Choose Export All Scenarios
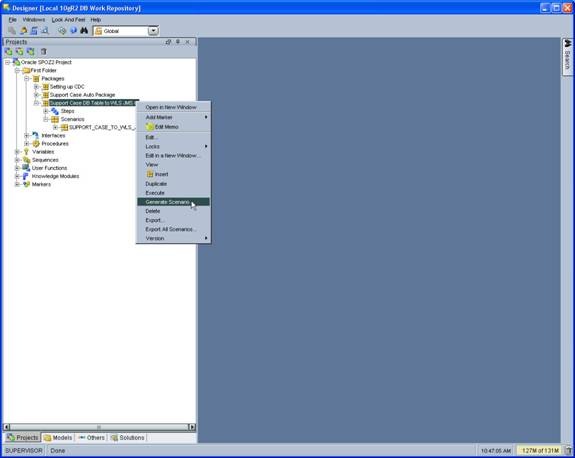The height and width of the screenshot is (458, 575). tap(173, 229)
